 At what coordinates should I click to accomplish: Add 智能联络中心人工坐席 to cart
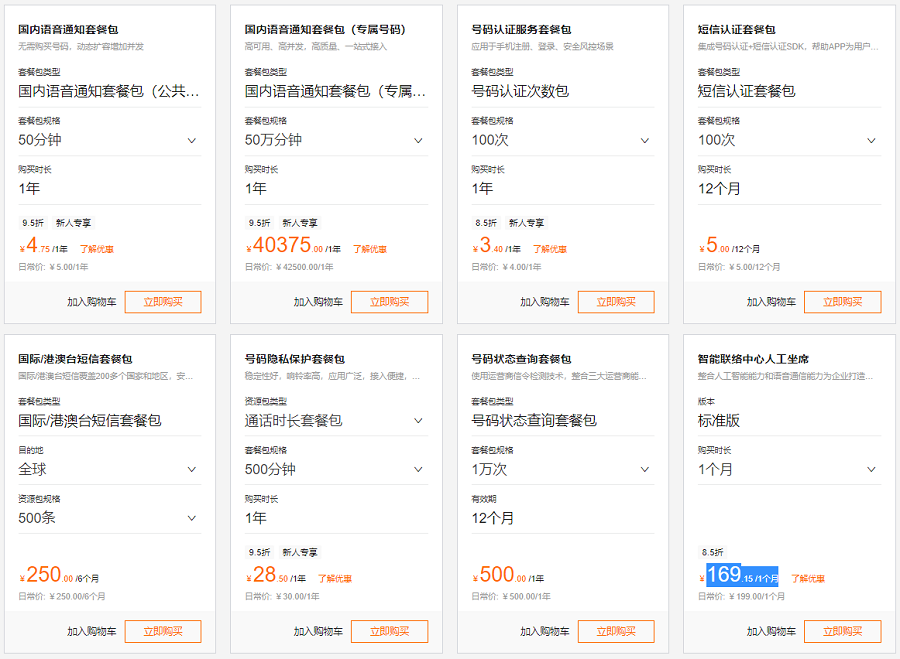[771, 631]
